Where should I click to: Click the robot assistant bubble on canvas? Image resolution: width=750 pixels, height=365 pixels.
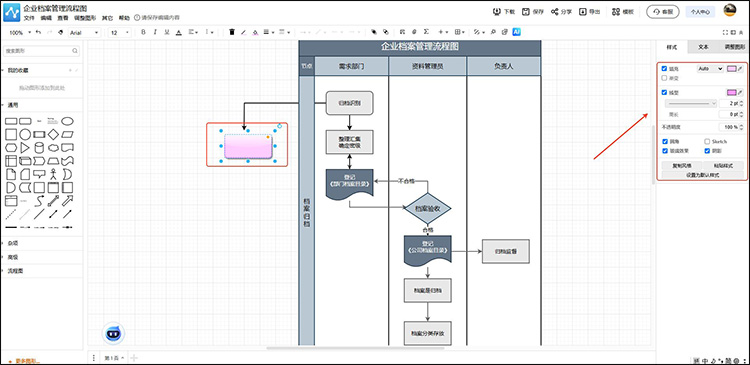pyautogui.click(x=113, y=333)
